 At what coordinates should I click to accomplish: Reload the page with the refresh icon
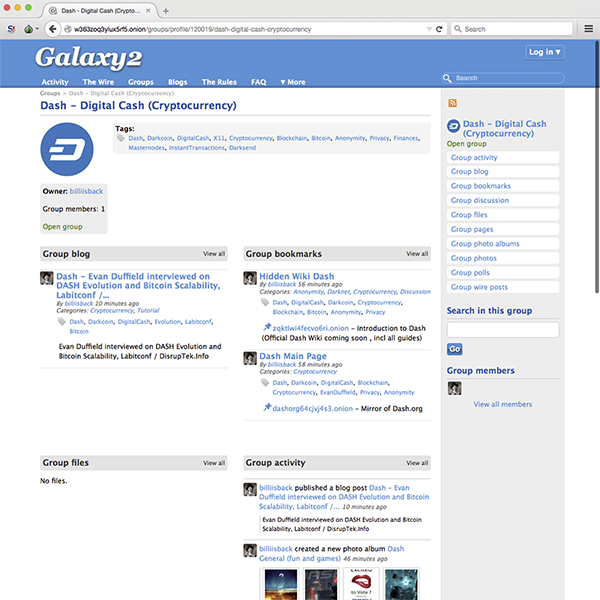(x=439, y=29)
